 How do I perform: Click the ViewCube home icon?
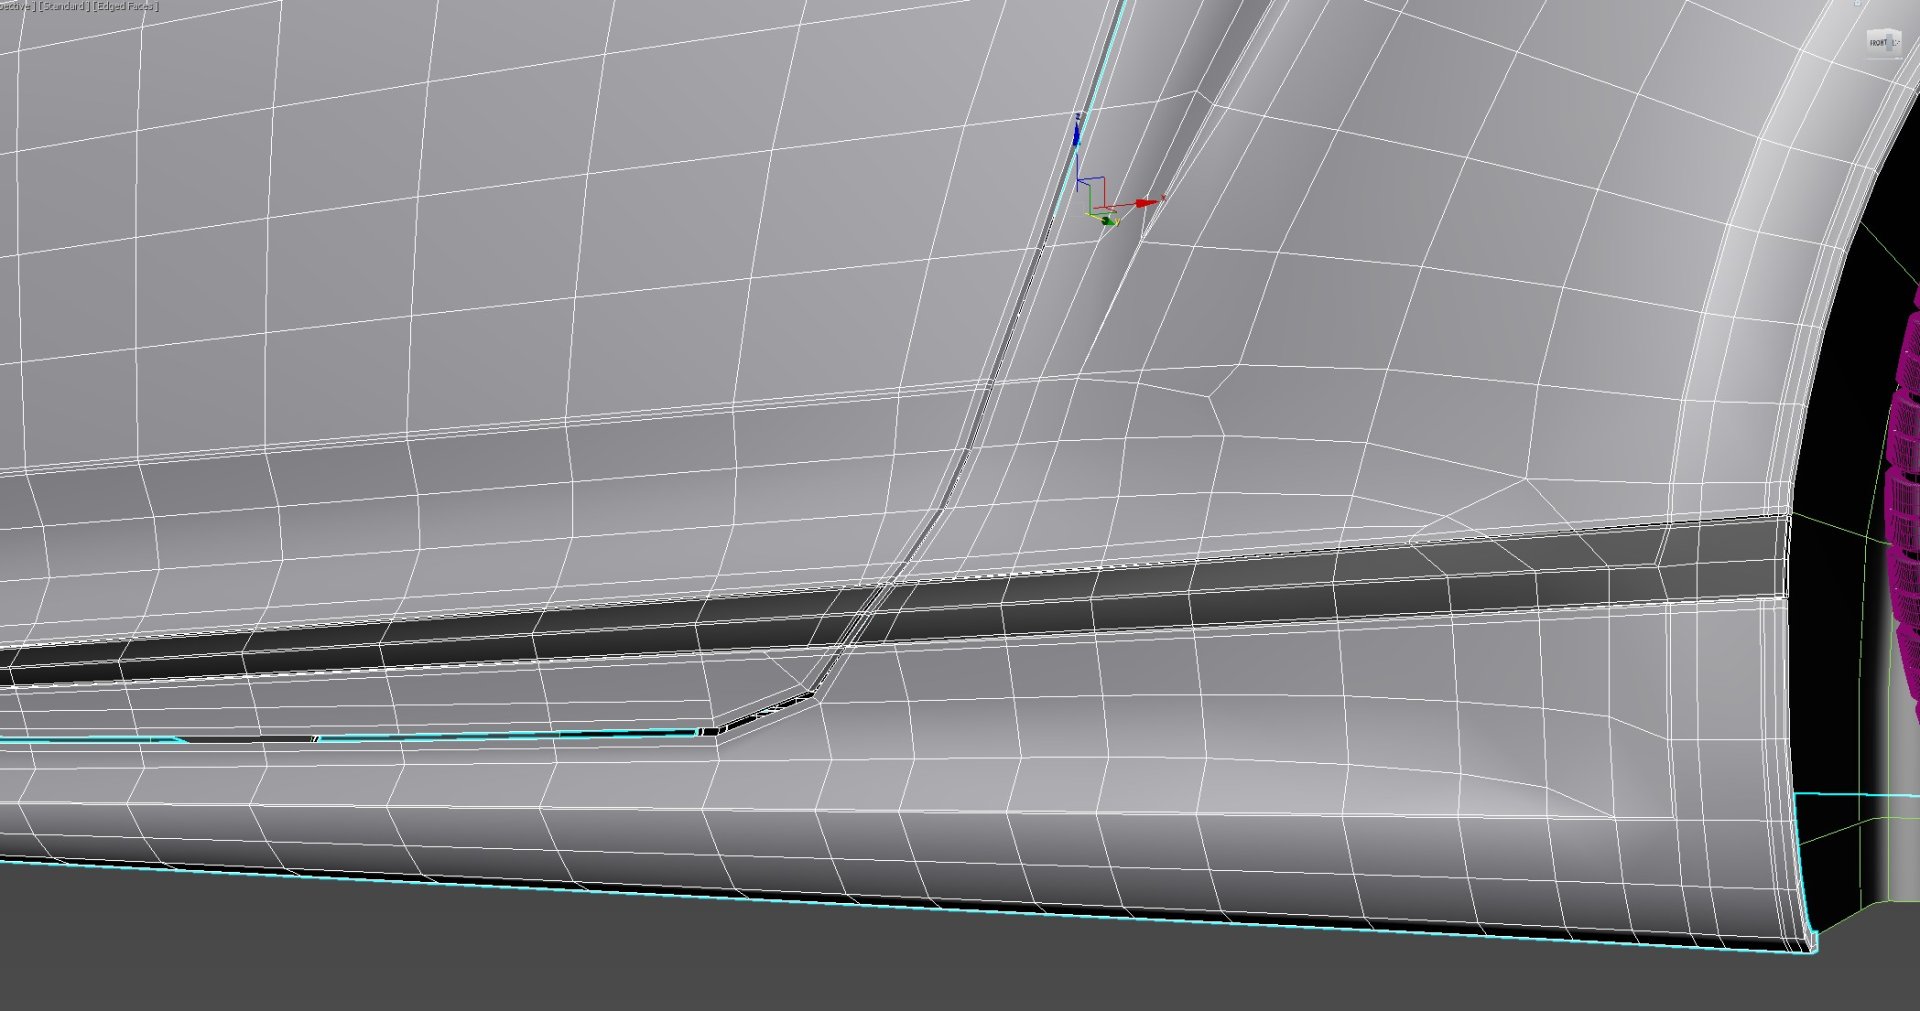click(x=1857, y=5)
